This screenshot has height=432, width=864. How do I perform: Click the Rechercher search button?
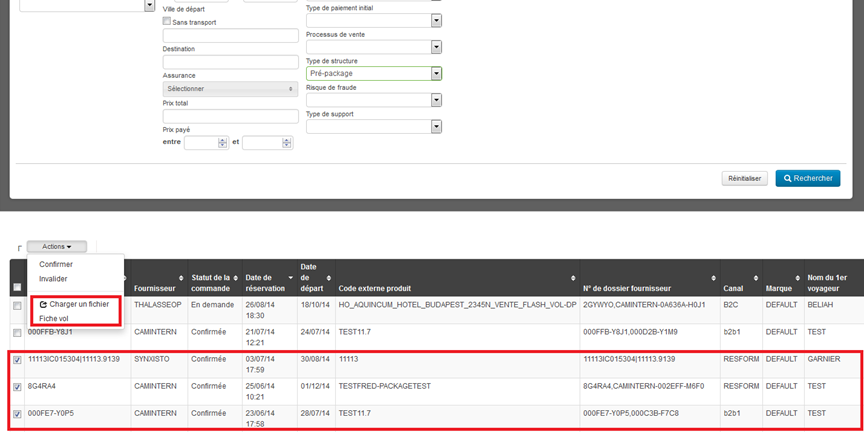pyautogui.click(x=807, y=178)
